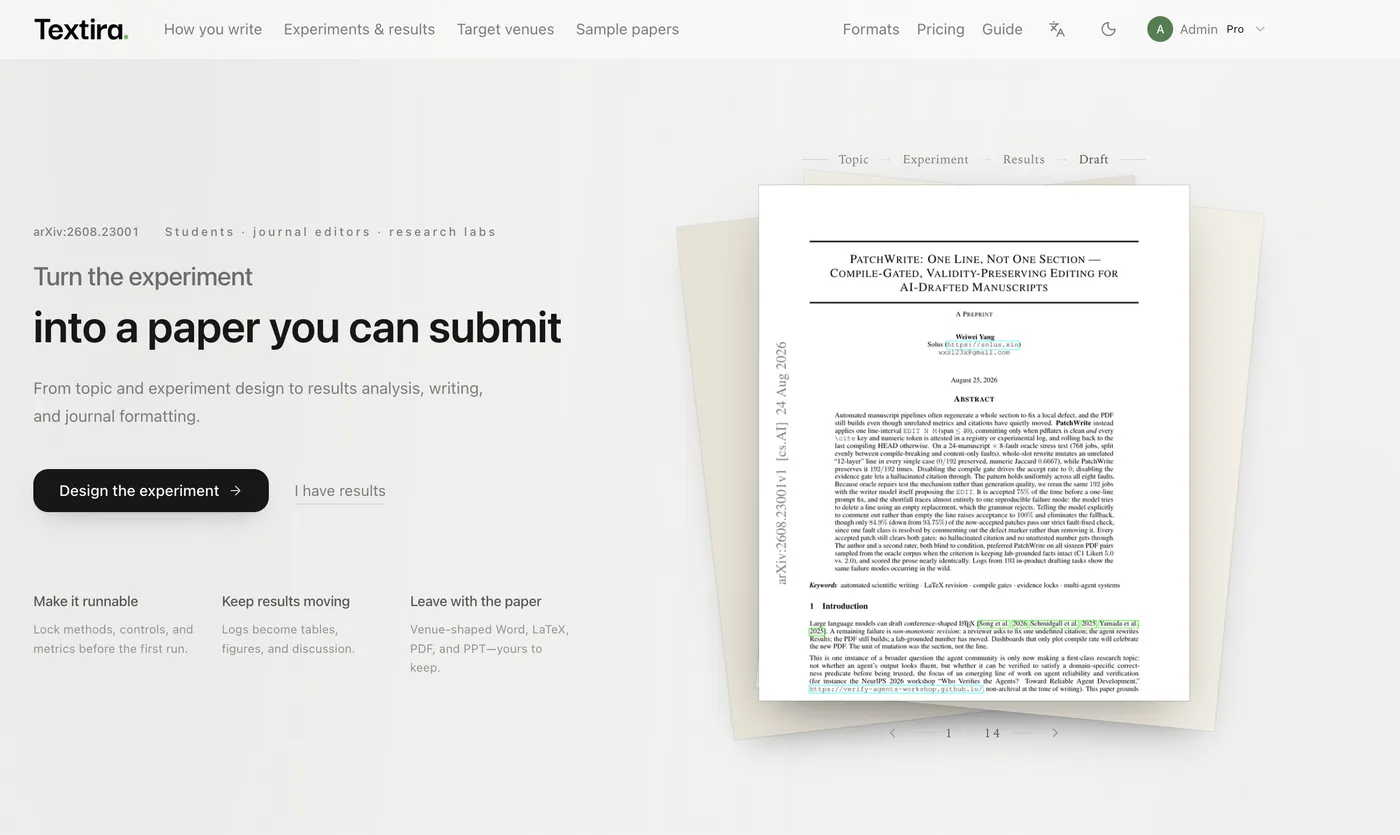
Task: Click the Keywords line in the paper
Action: 964,585
